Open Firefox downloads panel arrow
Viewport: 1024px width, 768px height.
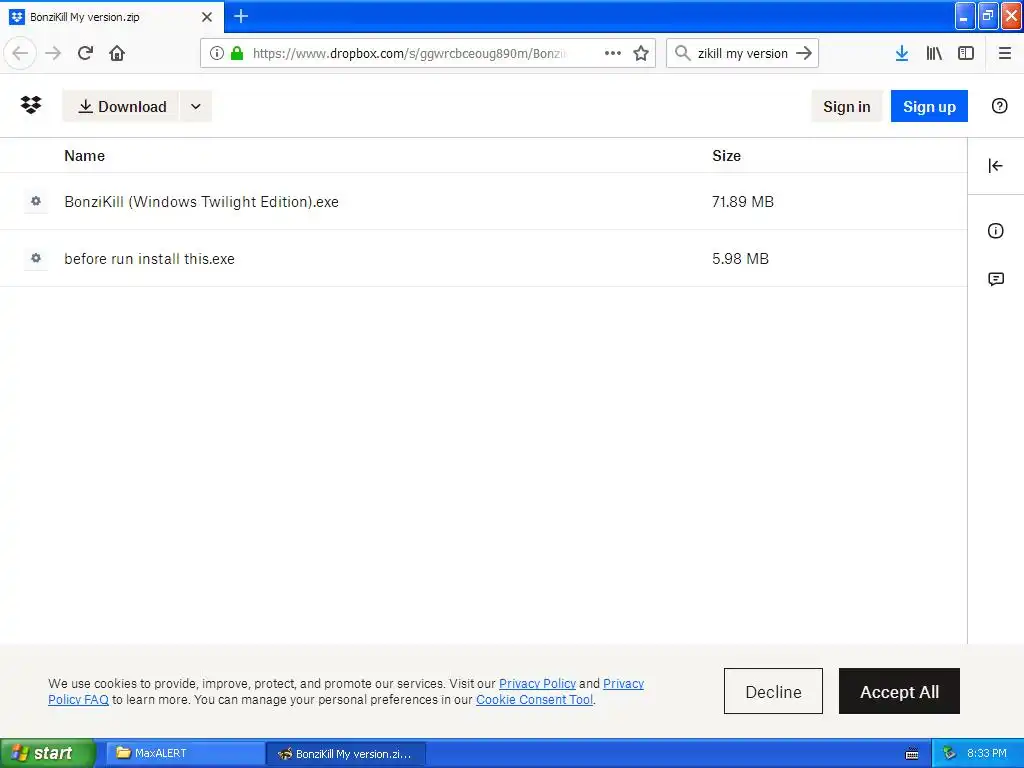(x=901, y=53)
